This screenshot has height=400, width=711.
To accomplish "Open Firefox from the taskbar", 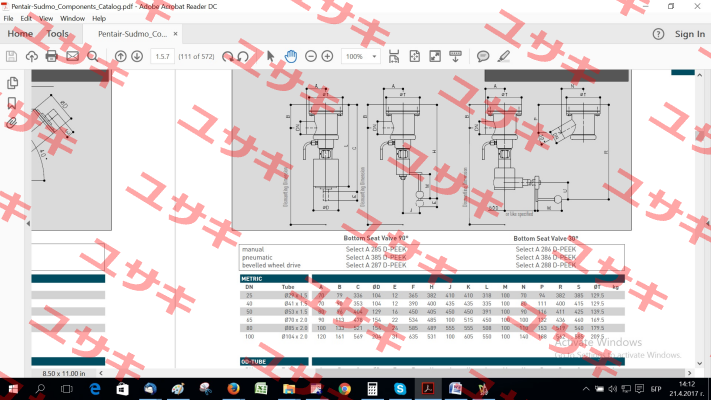I will click(234, 389).
